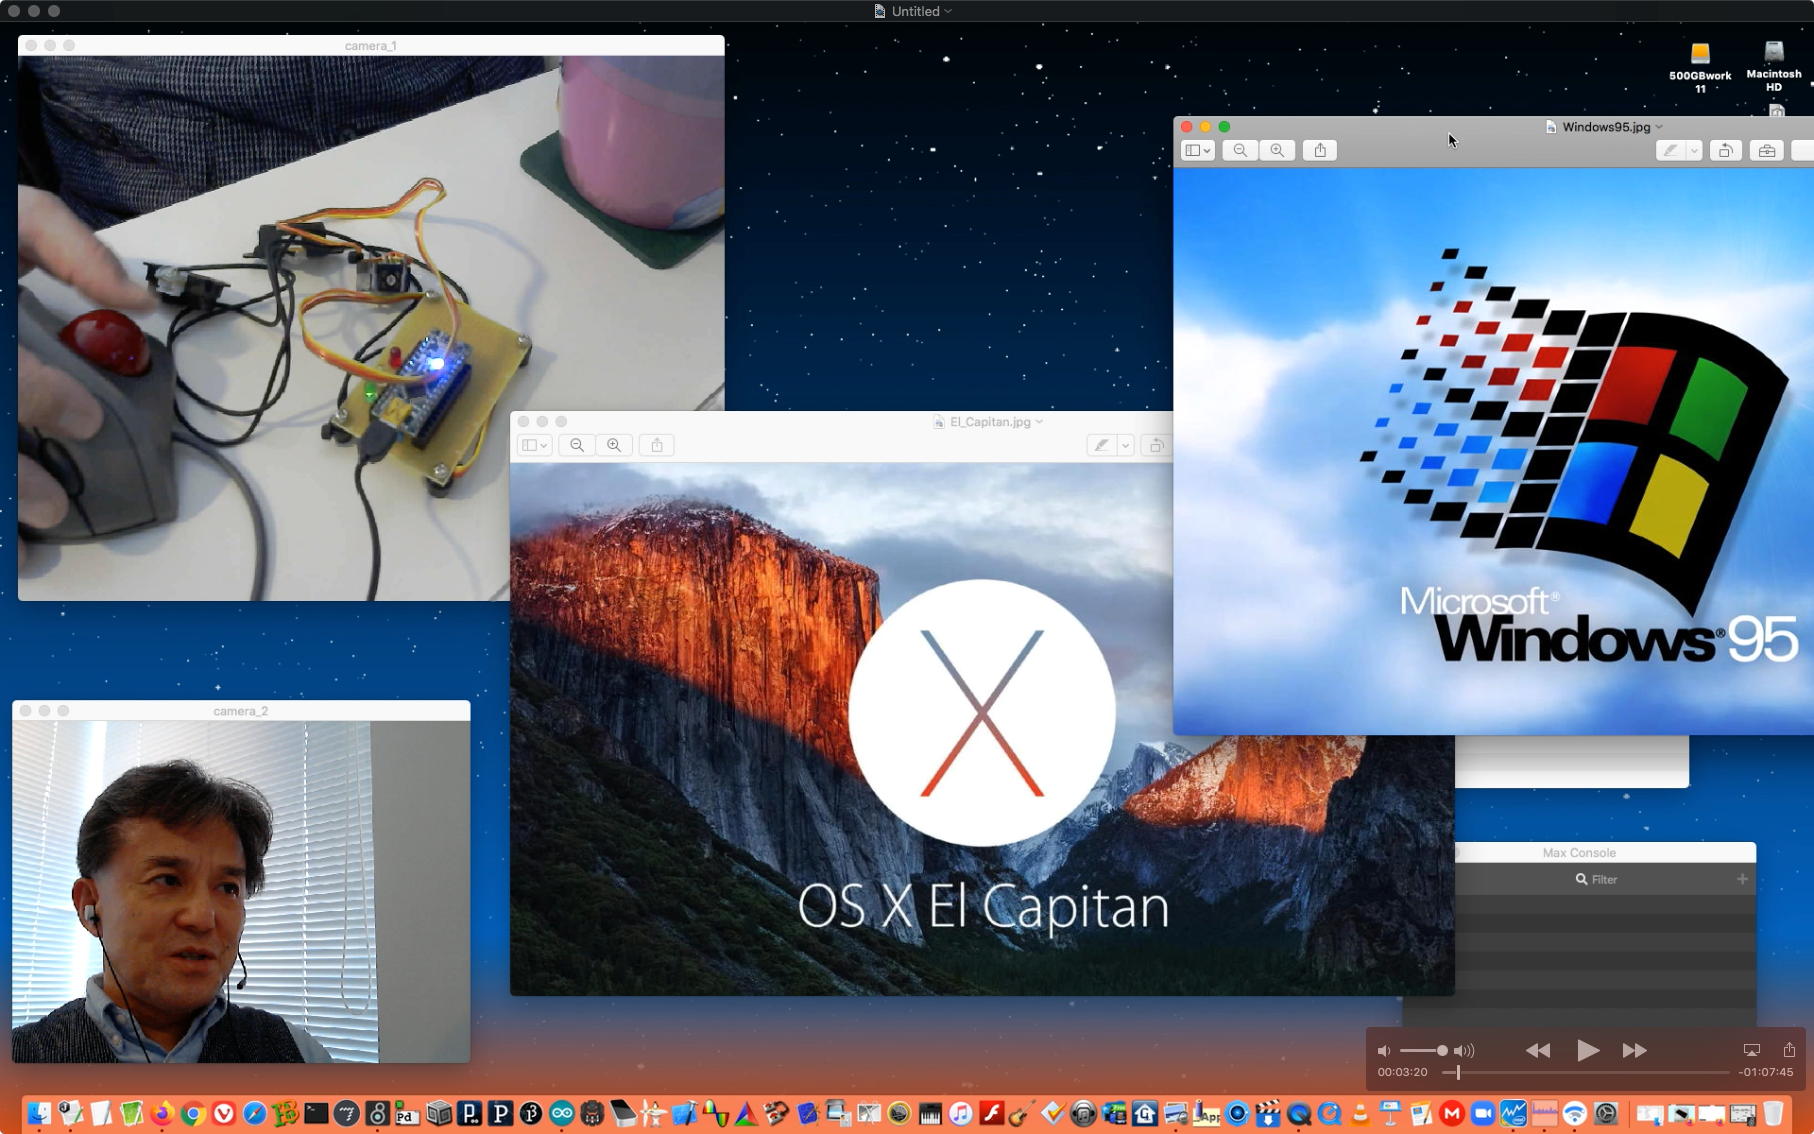Click the elapsed time 00:03:20

click(1402, 1072)
